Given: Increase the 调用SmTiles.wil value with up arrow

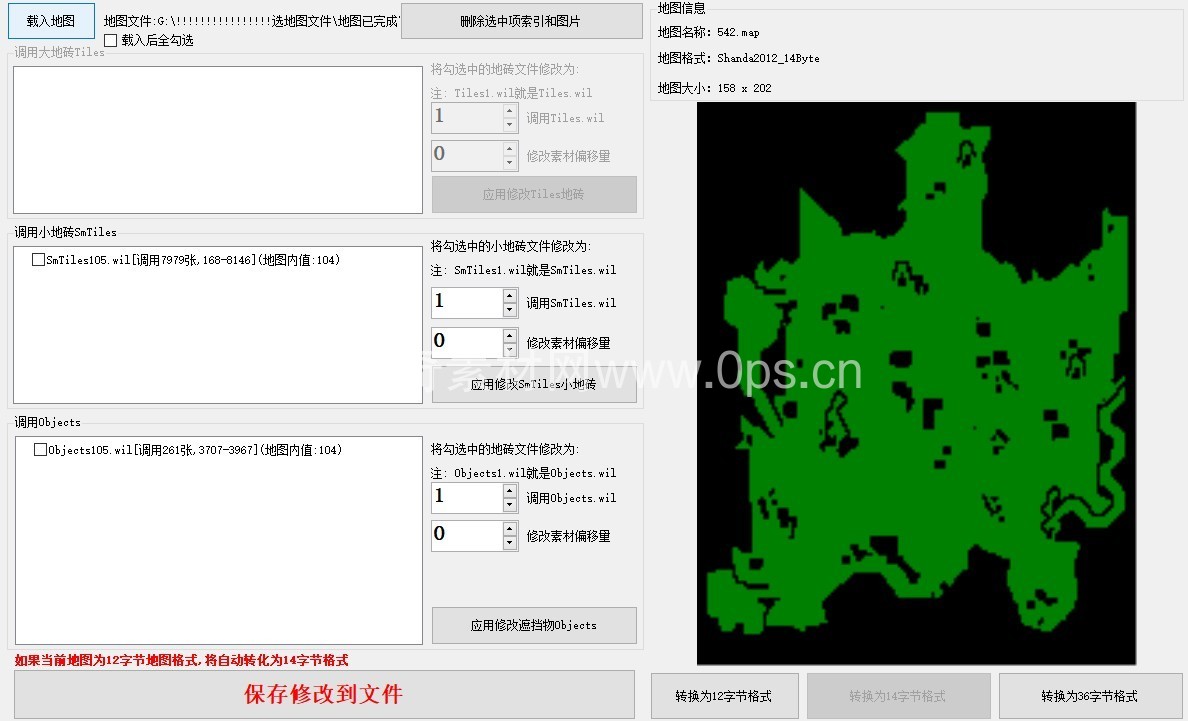Looking at the screenshot, I should [x=510, y=296].
